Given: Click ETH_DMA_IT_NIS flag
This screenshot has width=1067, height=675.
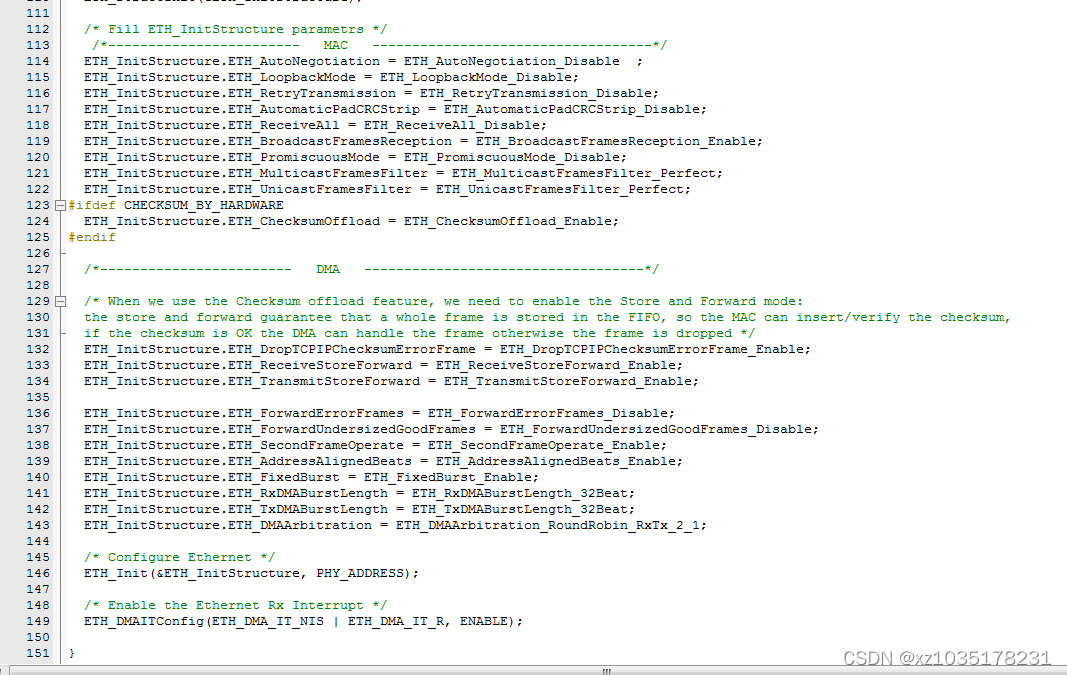Looking at the screenshot, I should (267, 621).
